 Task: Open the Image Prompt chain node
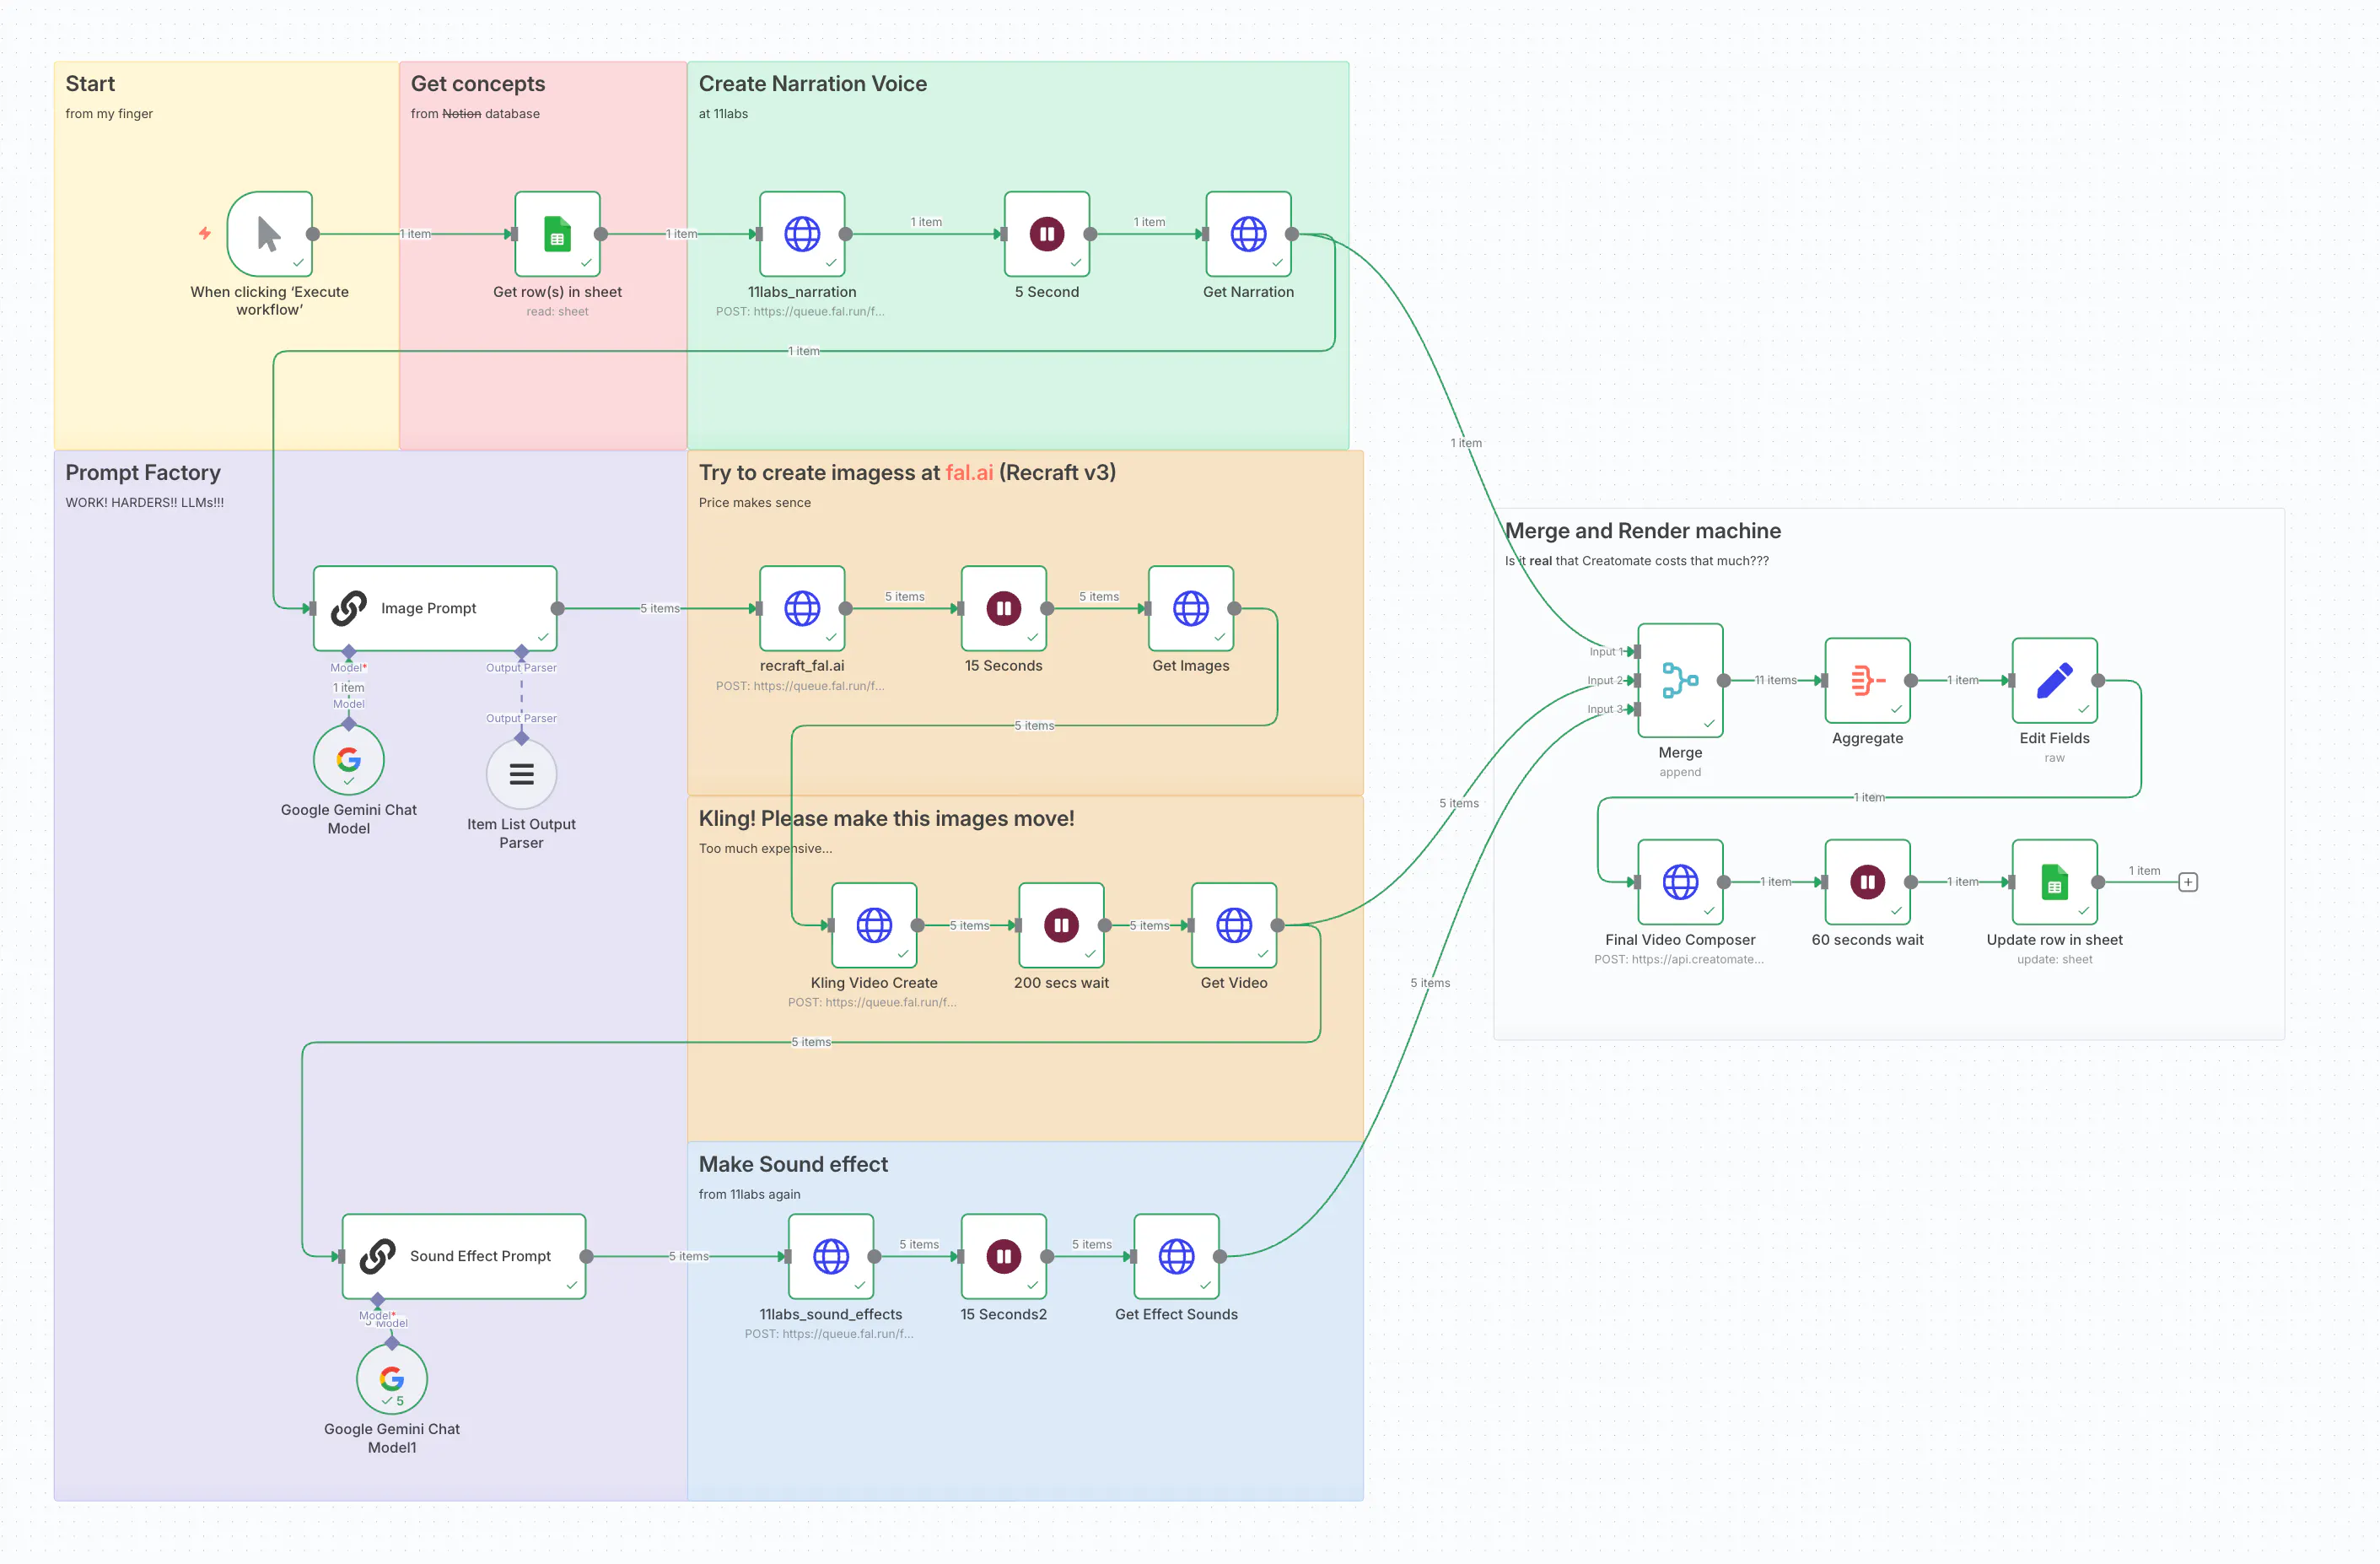434,608
